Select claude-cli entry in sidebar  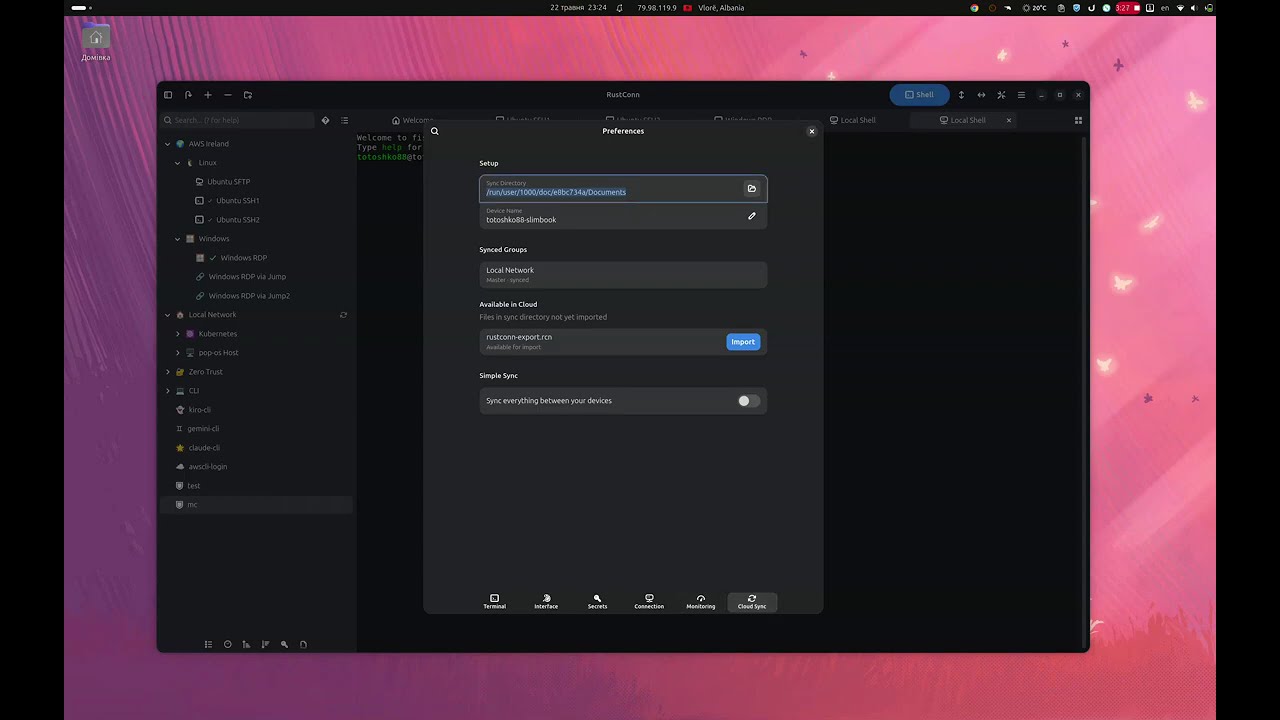[x=203, y=448]
